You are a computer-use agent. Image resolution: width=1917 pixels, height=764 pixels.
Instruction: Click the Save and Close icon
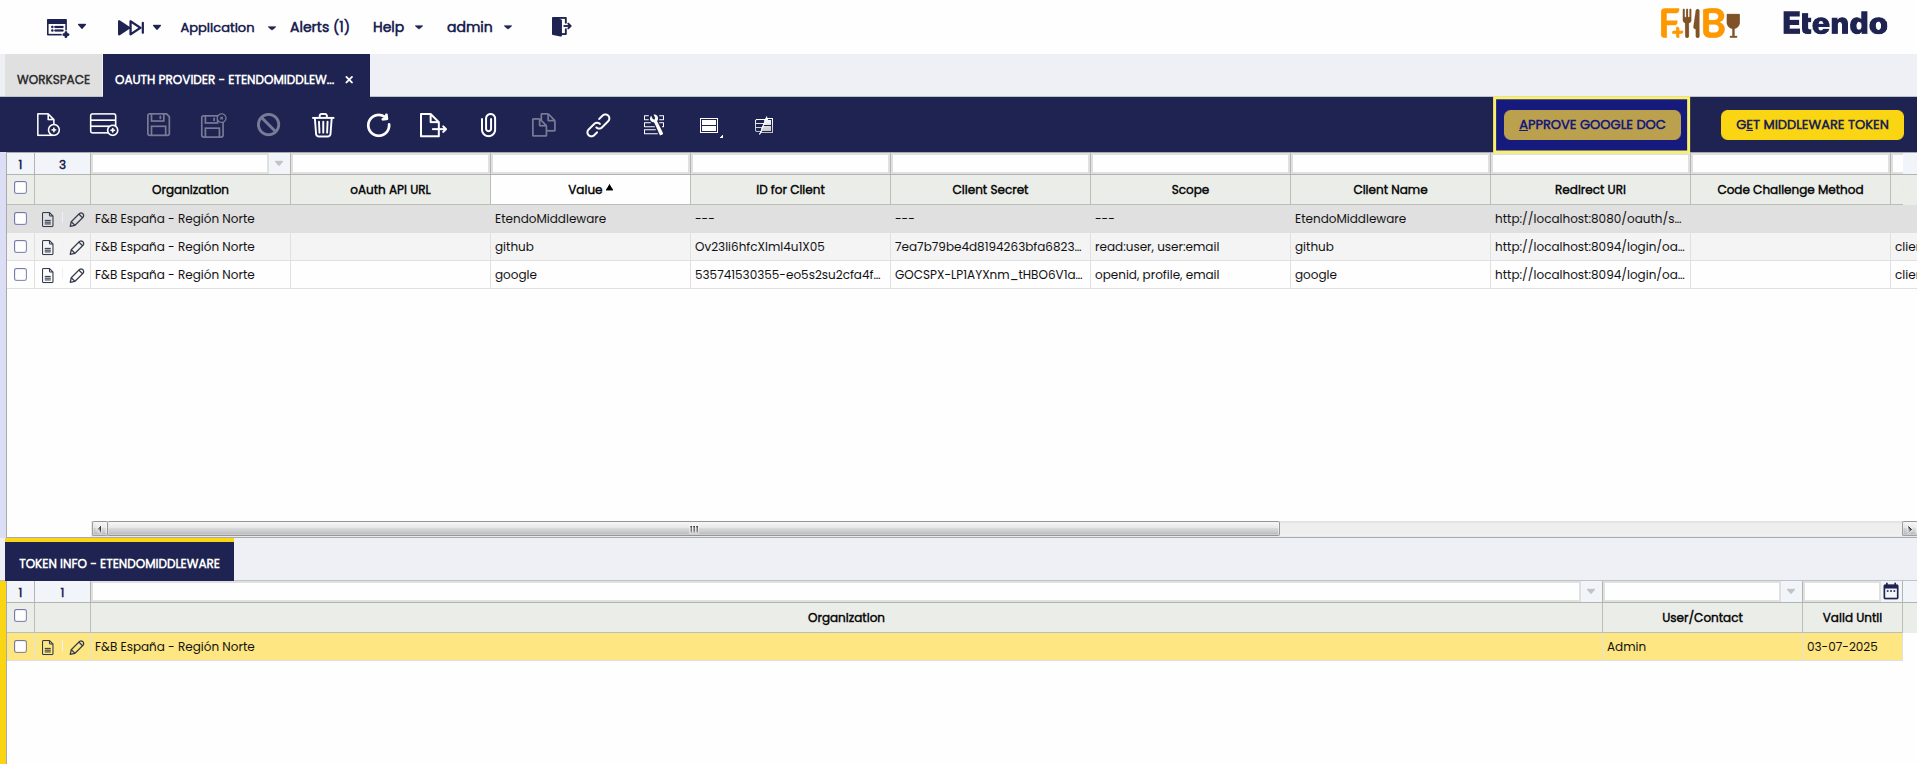pyautogui.click(x=213, y=125)
